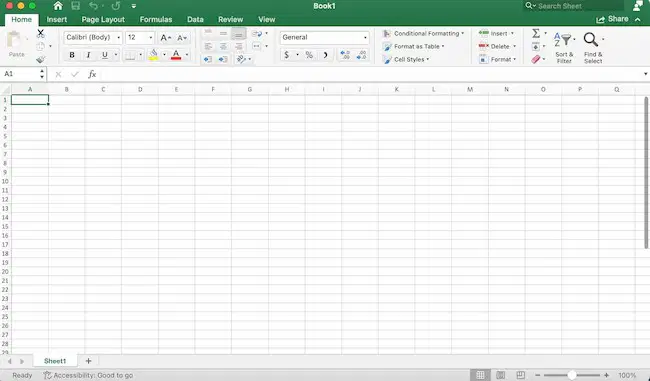Click the Share button
The width and height of the screenshot is (650, 381).
[x=612, y=19]
